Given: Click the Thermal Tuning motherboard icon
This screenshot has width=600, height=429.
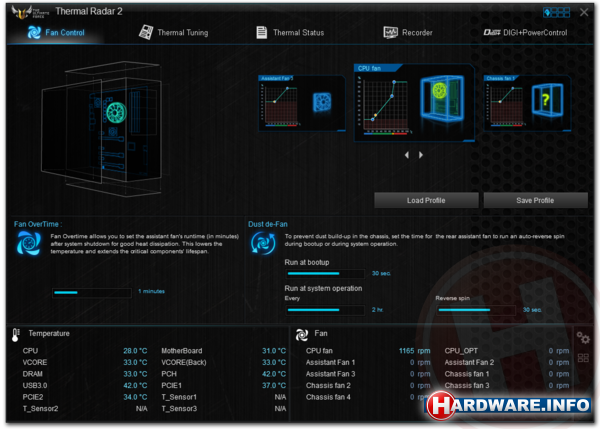Looking at the screenshot, I should tap(146, 33).
